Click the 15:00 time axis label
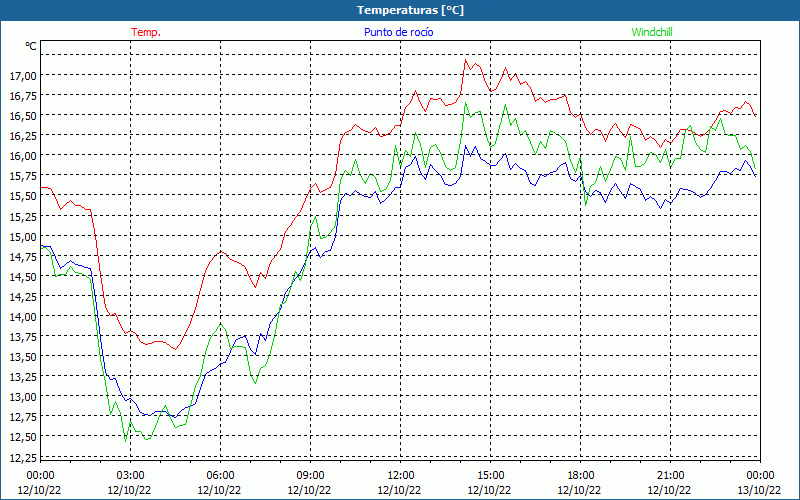This screenshot has height=500, width=800. pyautogui.click(x=490, y=476)
